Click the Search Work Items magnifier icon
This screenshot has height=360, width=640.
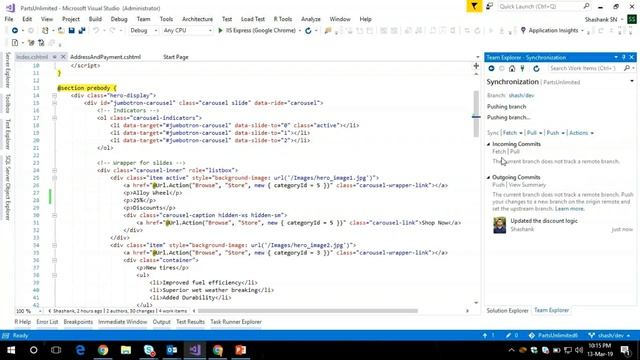pos(627,68)
